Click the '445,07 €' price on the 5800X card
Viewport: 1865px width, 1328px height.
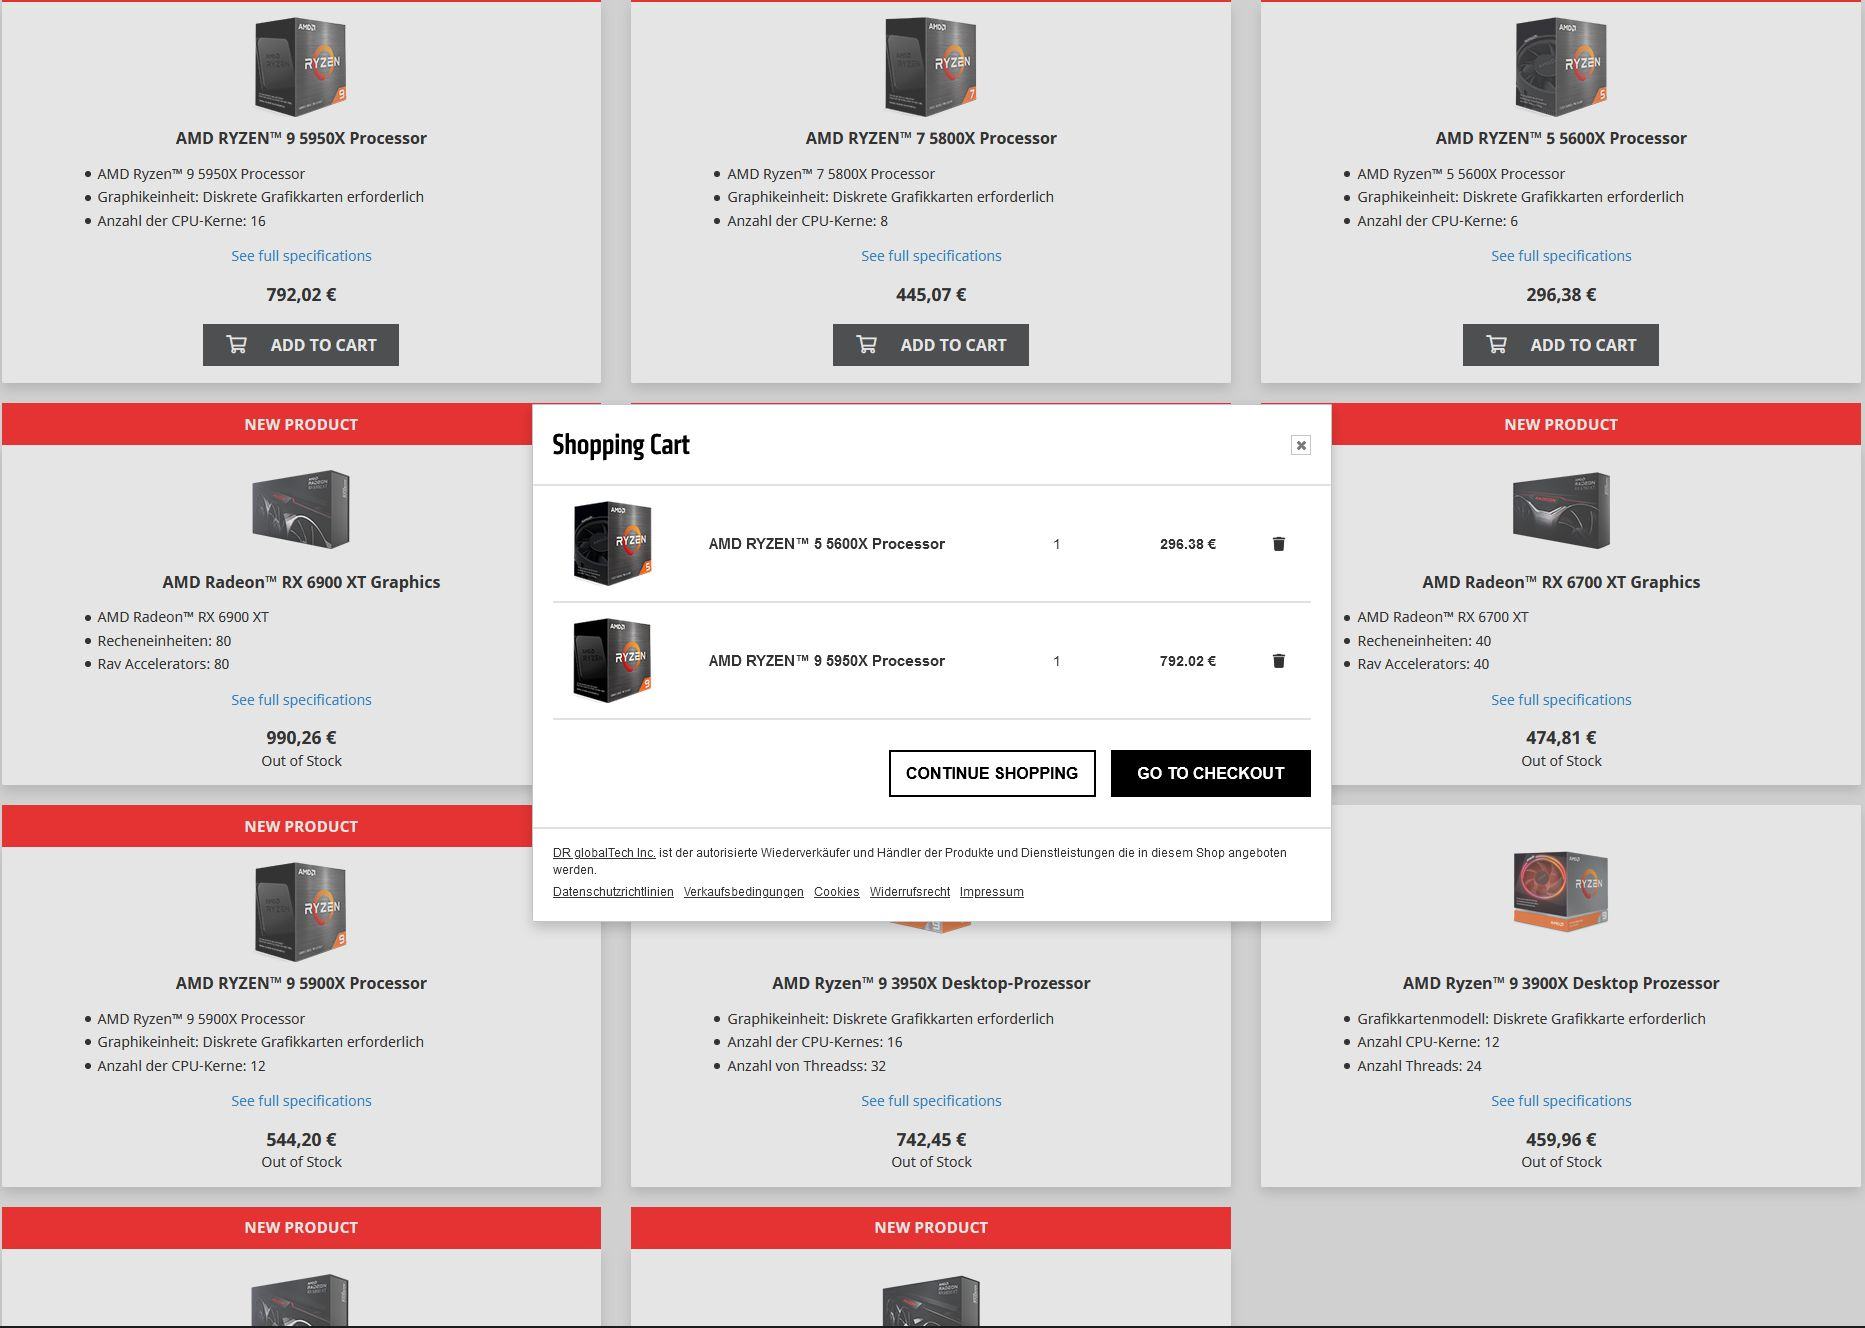tap(931, 295)
